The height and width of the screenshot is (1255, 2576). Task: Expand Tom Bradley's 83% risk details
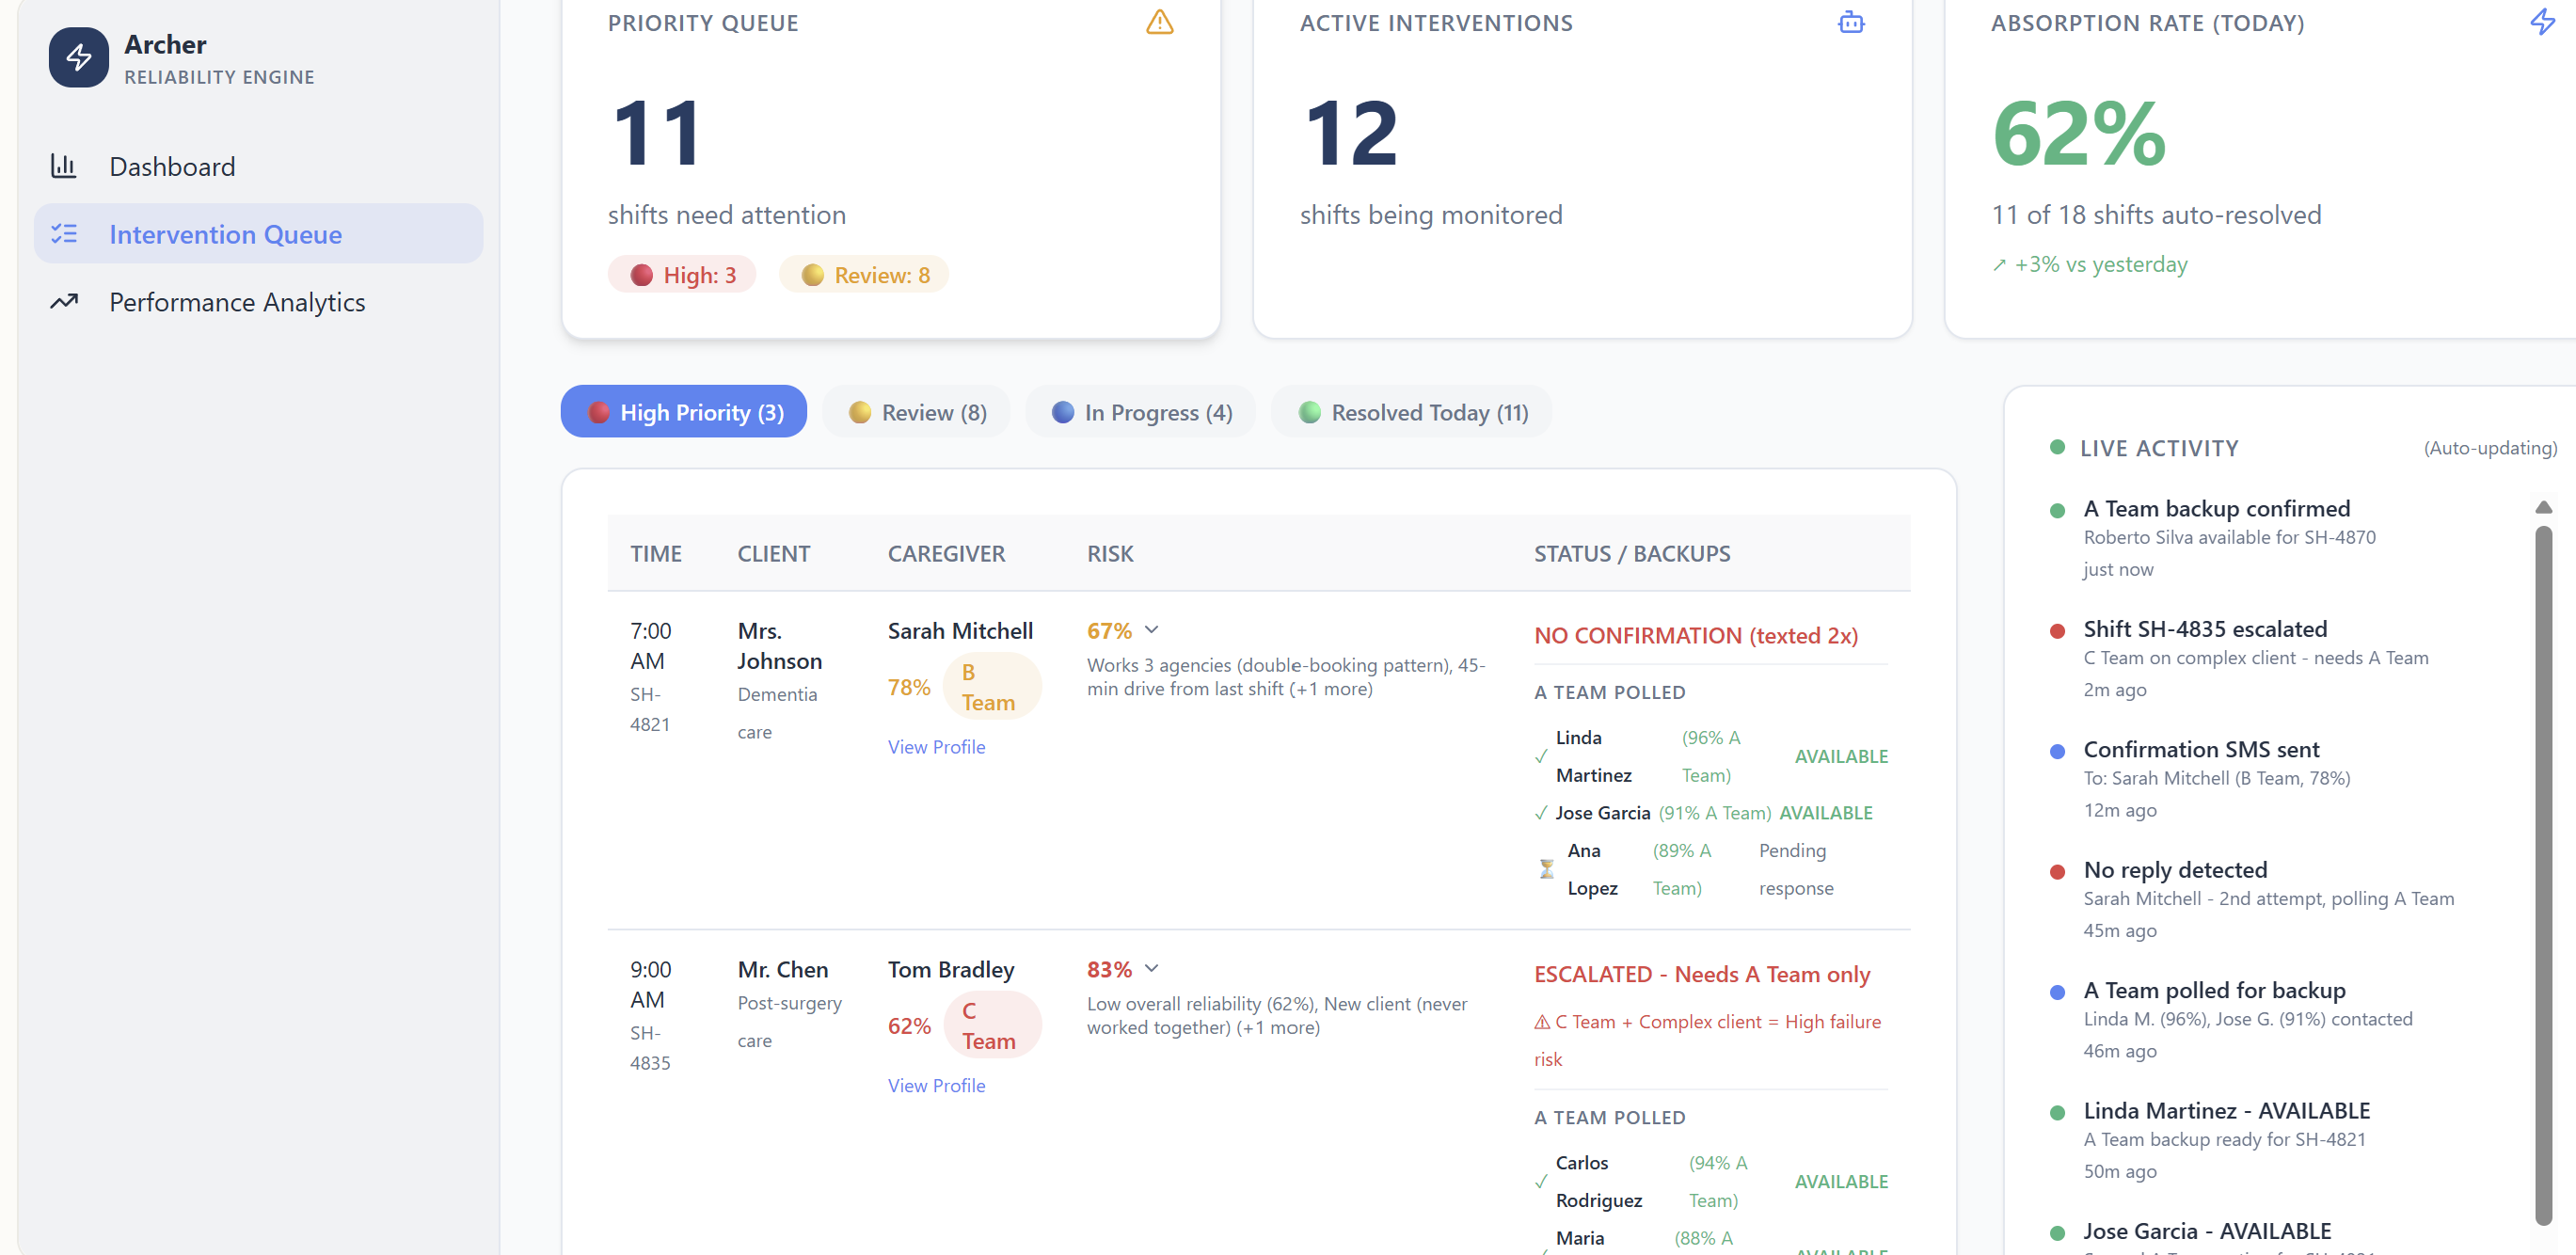tap(1151, 968)
